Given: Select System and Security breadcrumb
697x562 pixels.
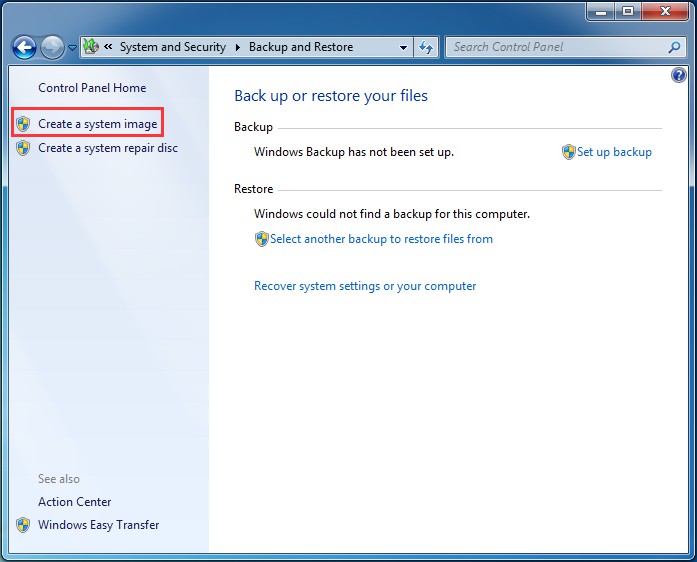Looking at the screenshot, I should click(x=173, y=47).
